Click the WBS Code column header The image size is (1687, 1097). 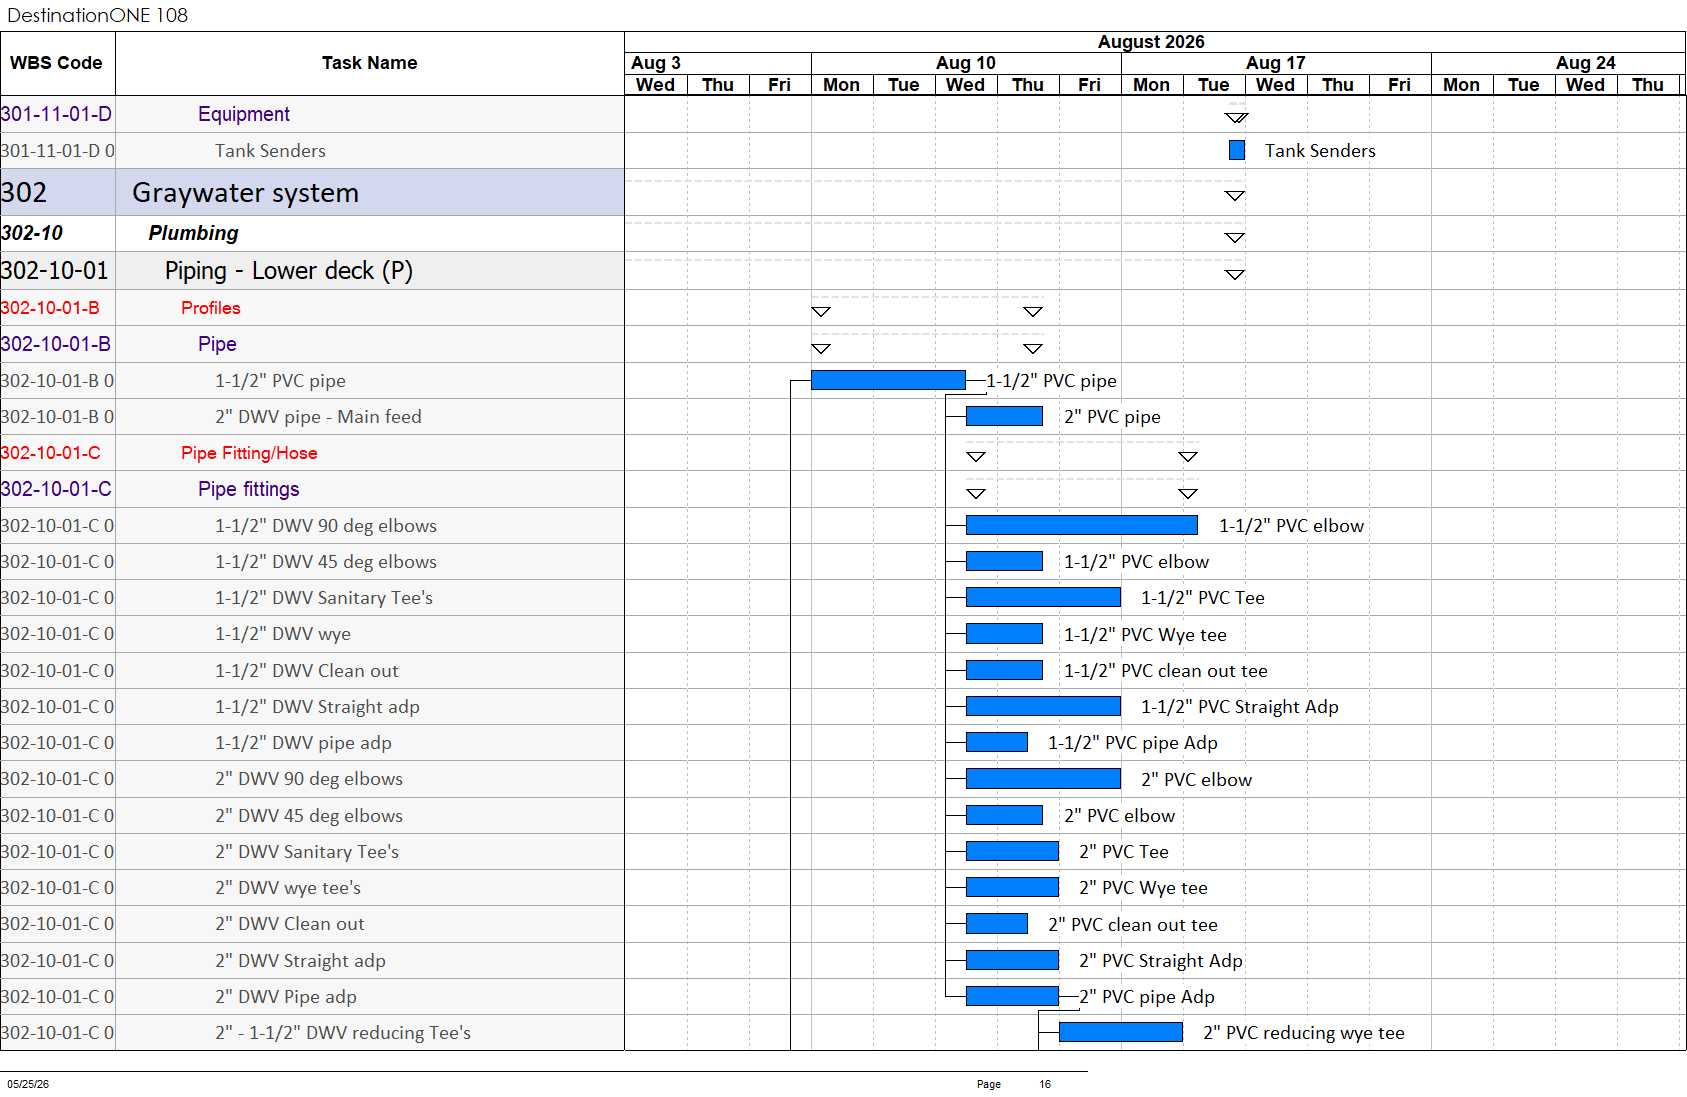click(57, 63)
